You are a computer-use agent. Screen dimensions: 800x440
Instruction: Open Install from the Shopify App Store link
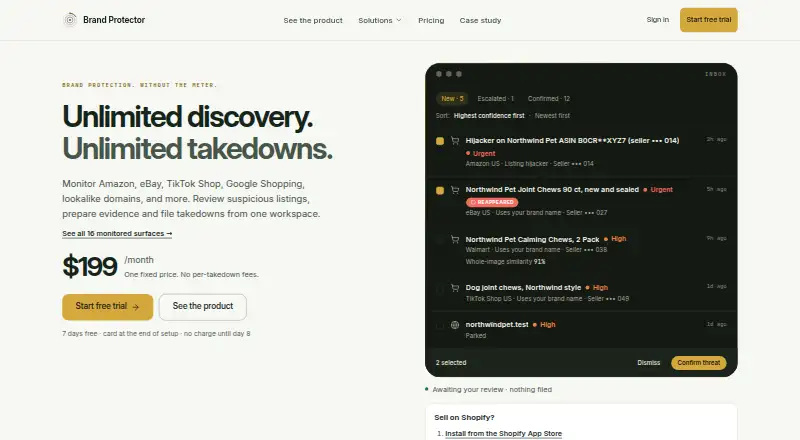point(504,433)
